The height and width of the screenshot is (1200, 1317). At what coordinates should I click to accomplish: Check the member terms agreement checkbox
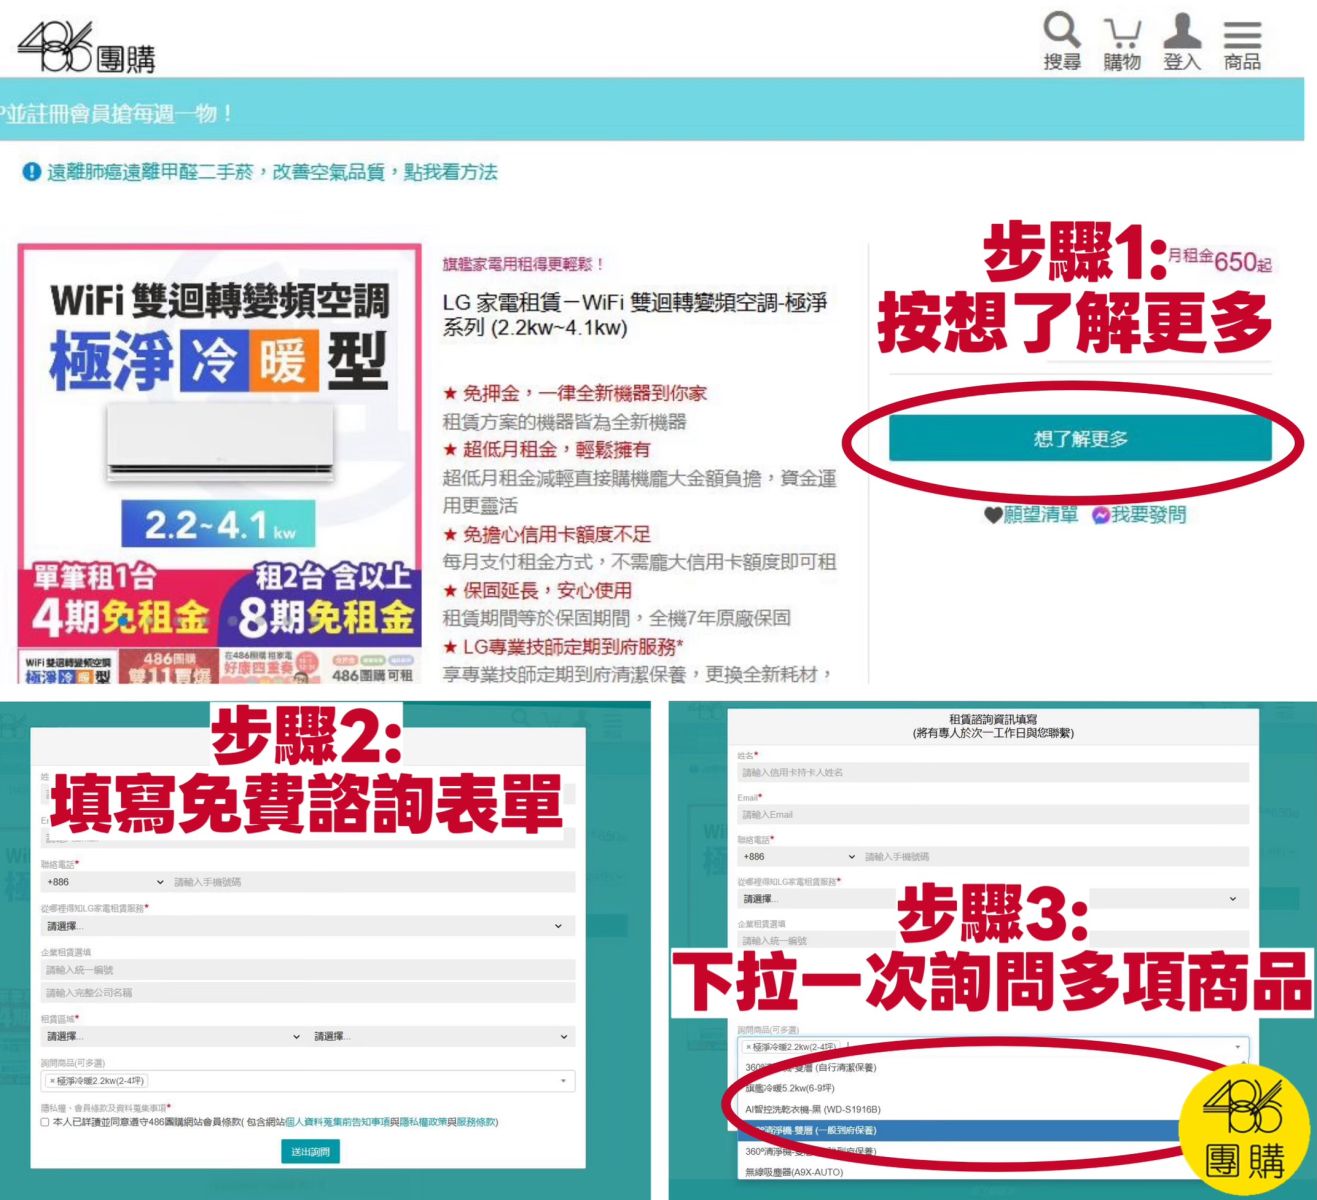pyautogui.click(x=45, y=1122)
